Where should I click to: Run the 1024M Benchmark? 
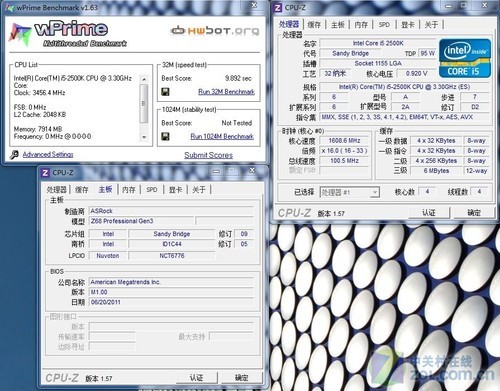222,136
